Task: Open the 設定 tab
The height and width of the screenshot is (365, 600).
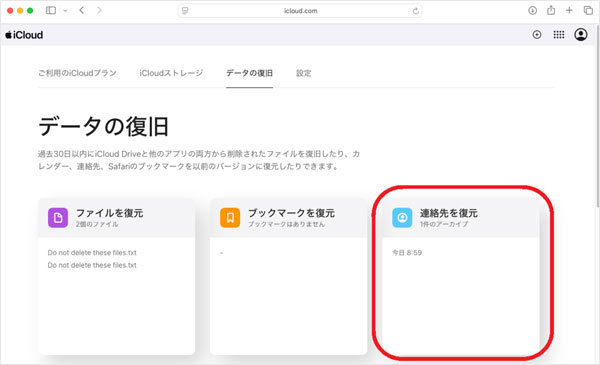Action: [303, 73]
